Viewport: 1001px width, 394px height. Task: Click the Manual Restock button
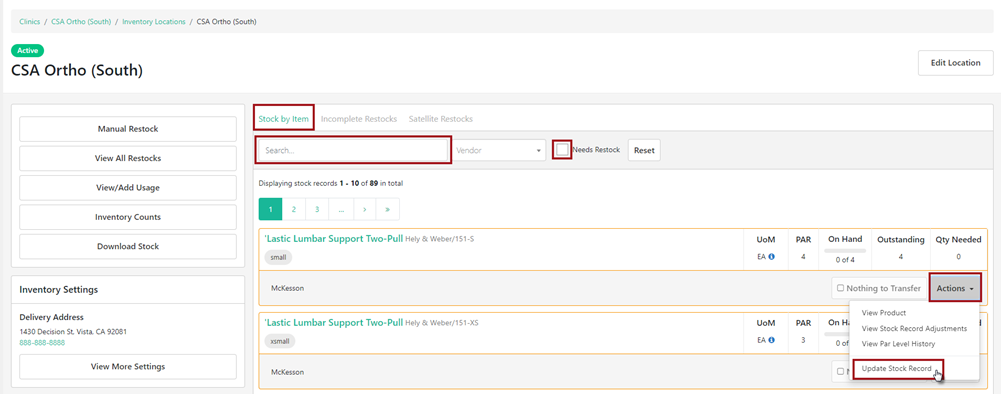coord(128,129)
